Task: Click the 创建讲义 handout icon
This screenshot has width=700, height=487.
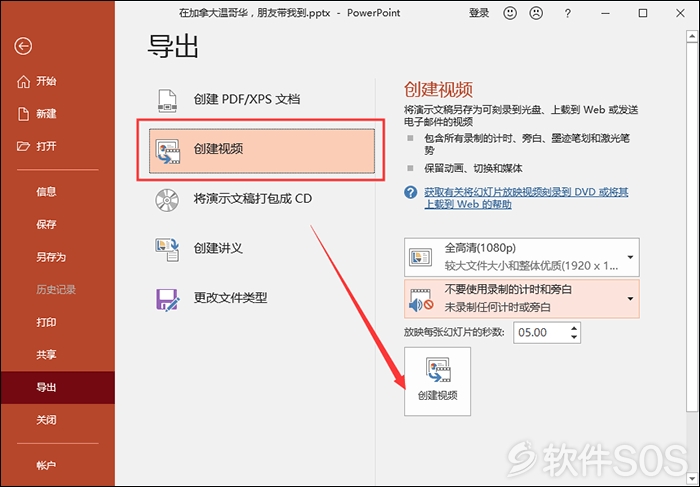Action: 167,250
